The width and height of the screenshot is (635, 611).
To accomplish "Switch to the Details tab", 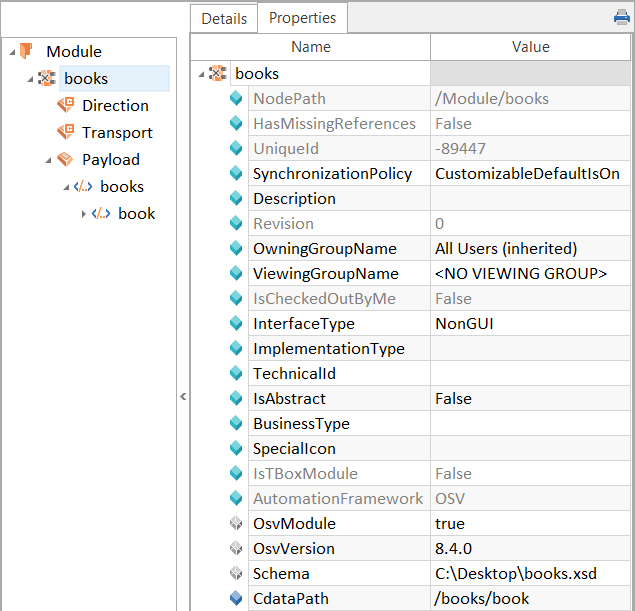I will click(x=223, y=18).
